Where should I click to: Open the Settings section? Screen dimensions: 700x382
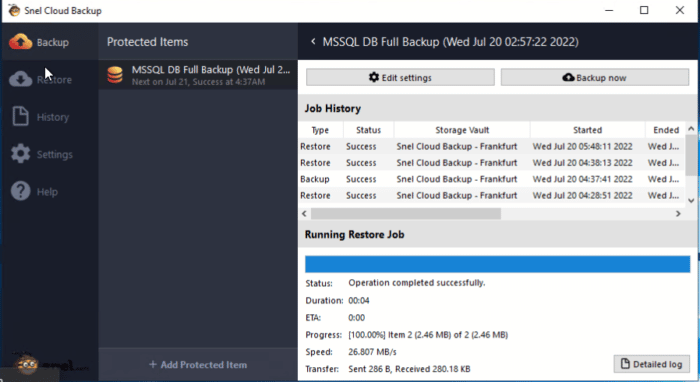[49, 154]
